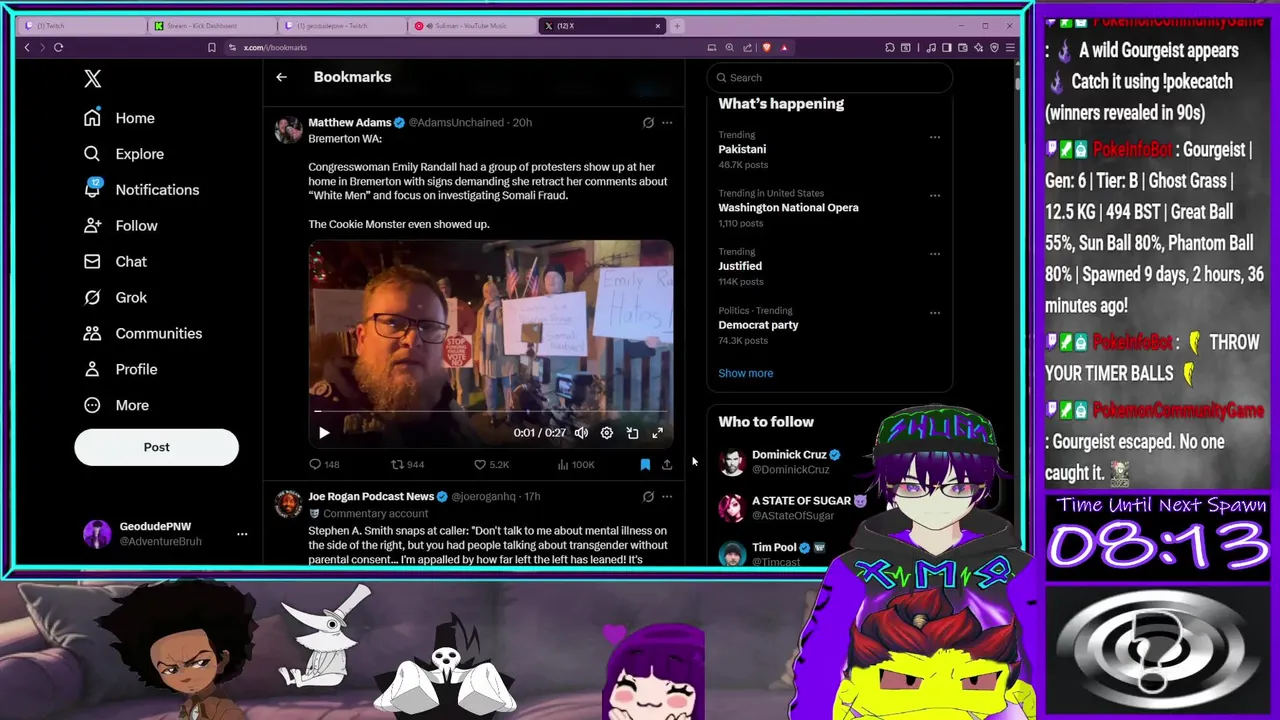Open video settings gear
Viewport: 1280px width, 720px height.
click(607, 433)
